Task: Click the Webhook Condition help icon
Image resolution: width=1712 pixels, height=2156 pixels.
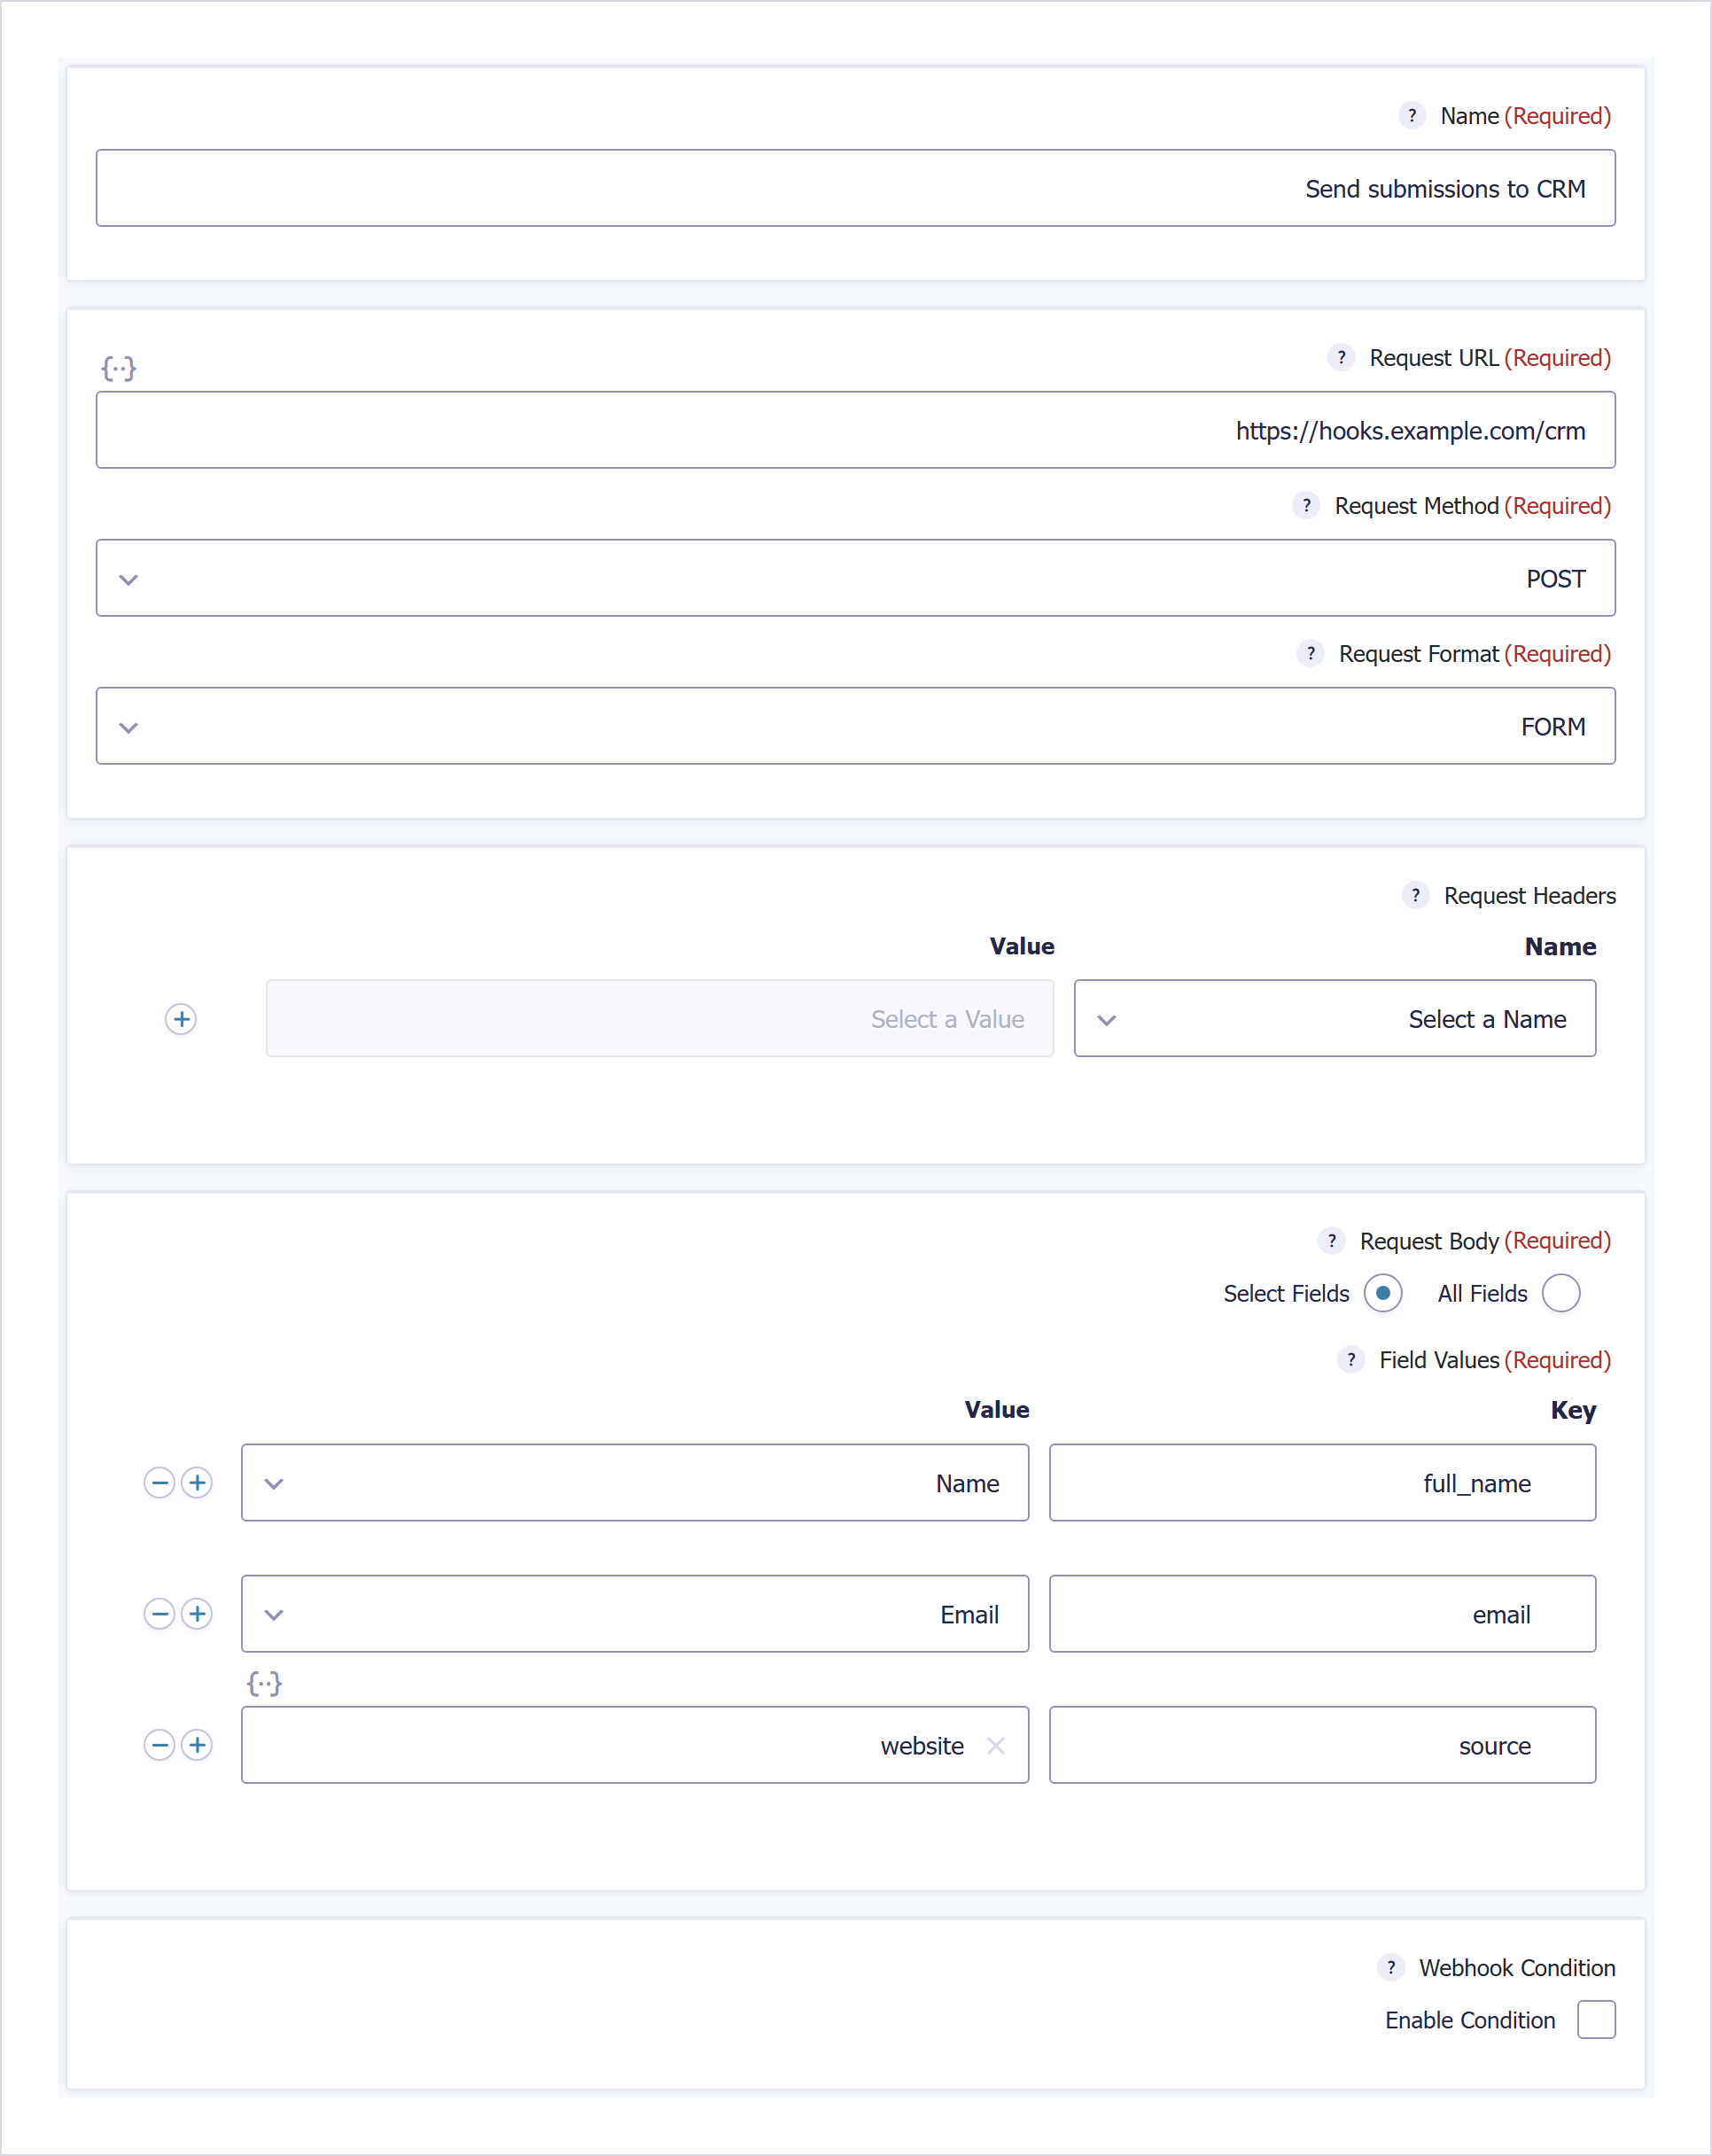Action: [x=1390, y=1967]
